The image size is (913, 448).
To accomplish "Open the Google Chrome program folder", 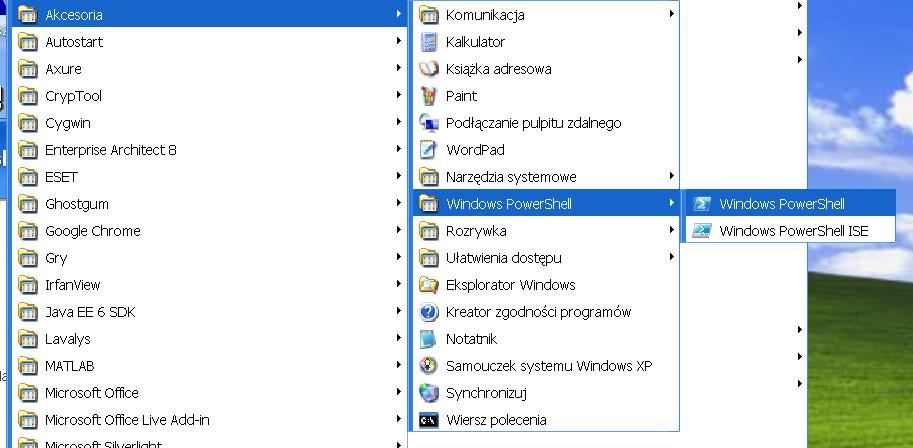I will point(210,231).
